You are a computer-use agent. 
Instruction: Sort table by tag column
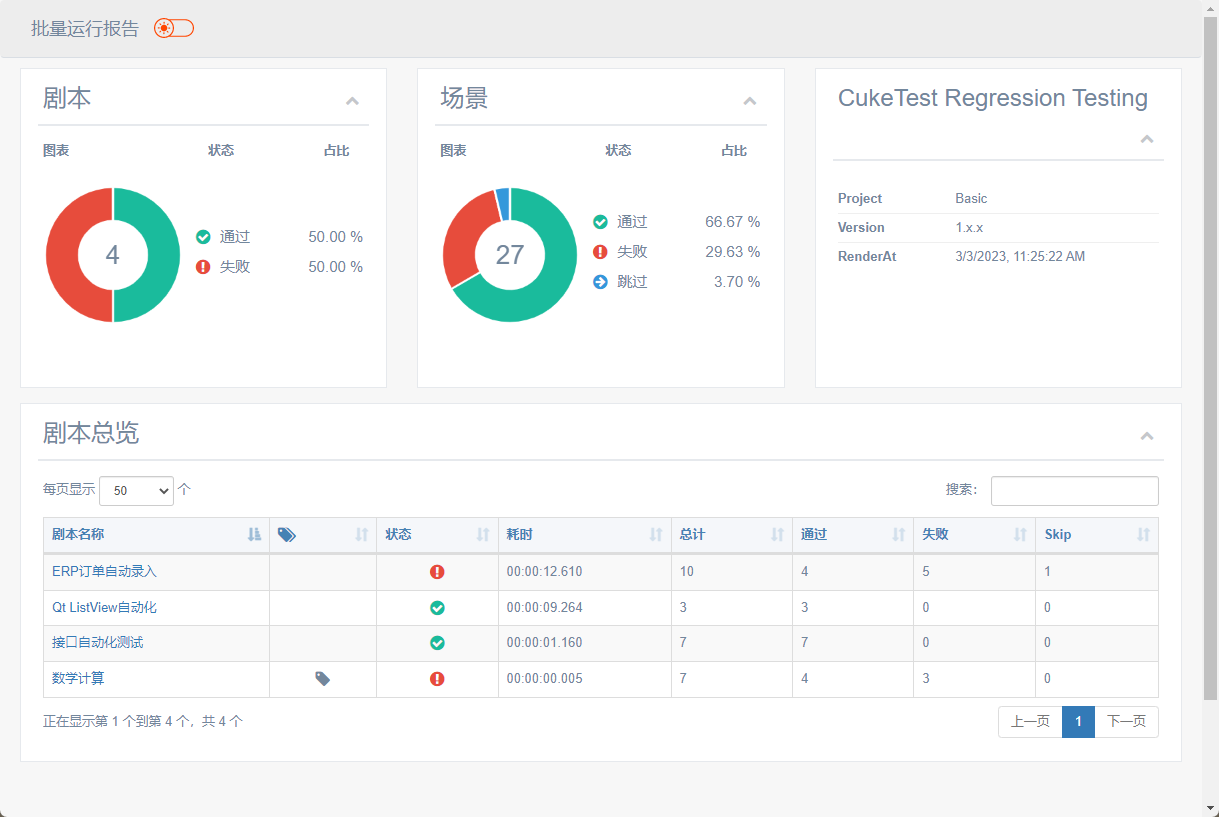[323, 535]
